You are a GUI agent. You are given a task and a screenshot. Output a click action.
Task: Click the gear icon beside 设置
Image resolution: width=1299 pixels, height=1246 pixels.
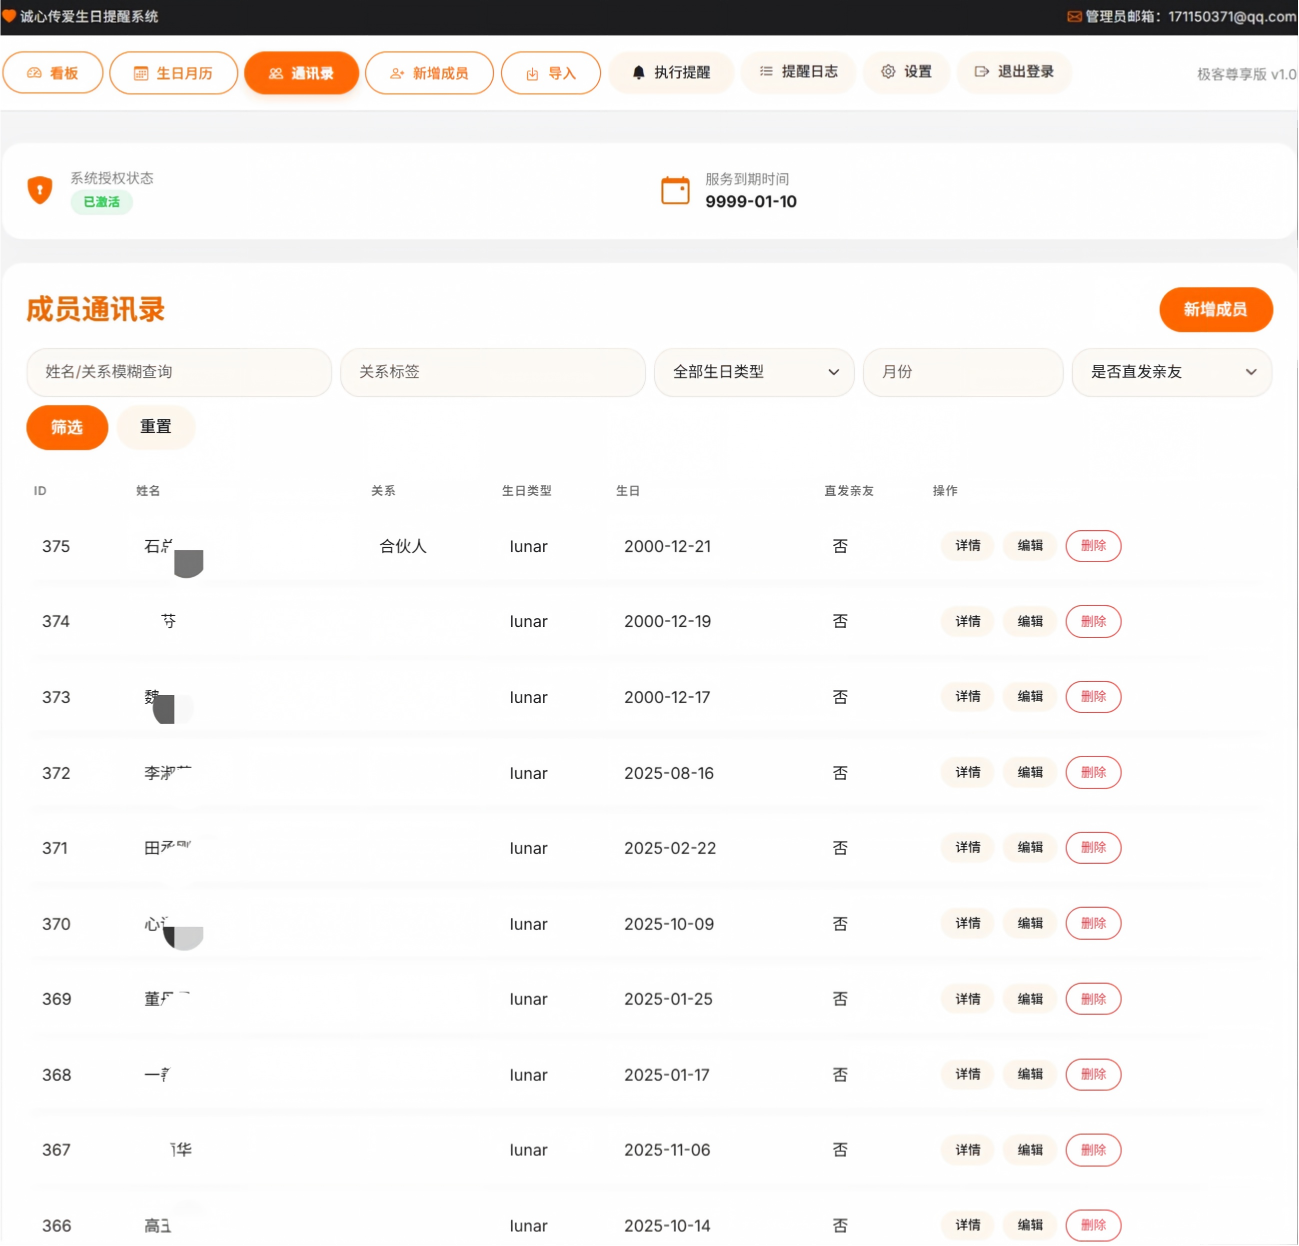pos(888,71)
